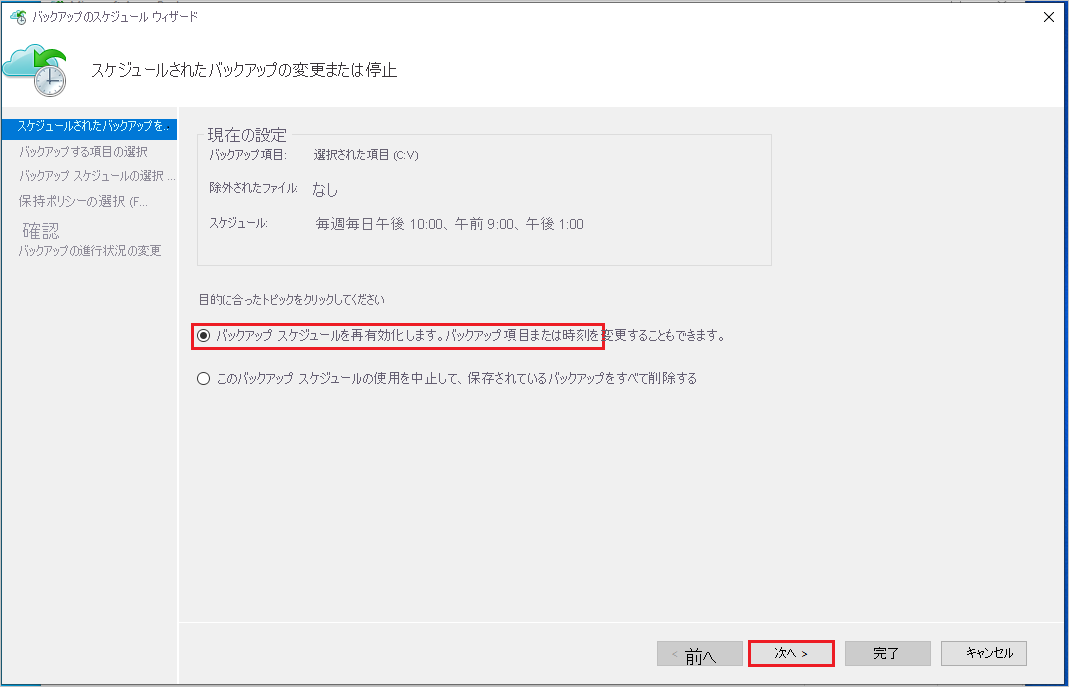Viewport: 1069px width, 687px height.
Task: Go to バックアップ スケジュールの選択 step
Action: point(97,176)
